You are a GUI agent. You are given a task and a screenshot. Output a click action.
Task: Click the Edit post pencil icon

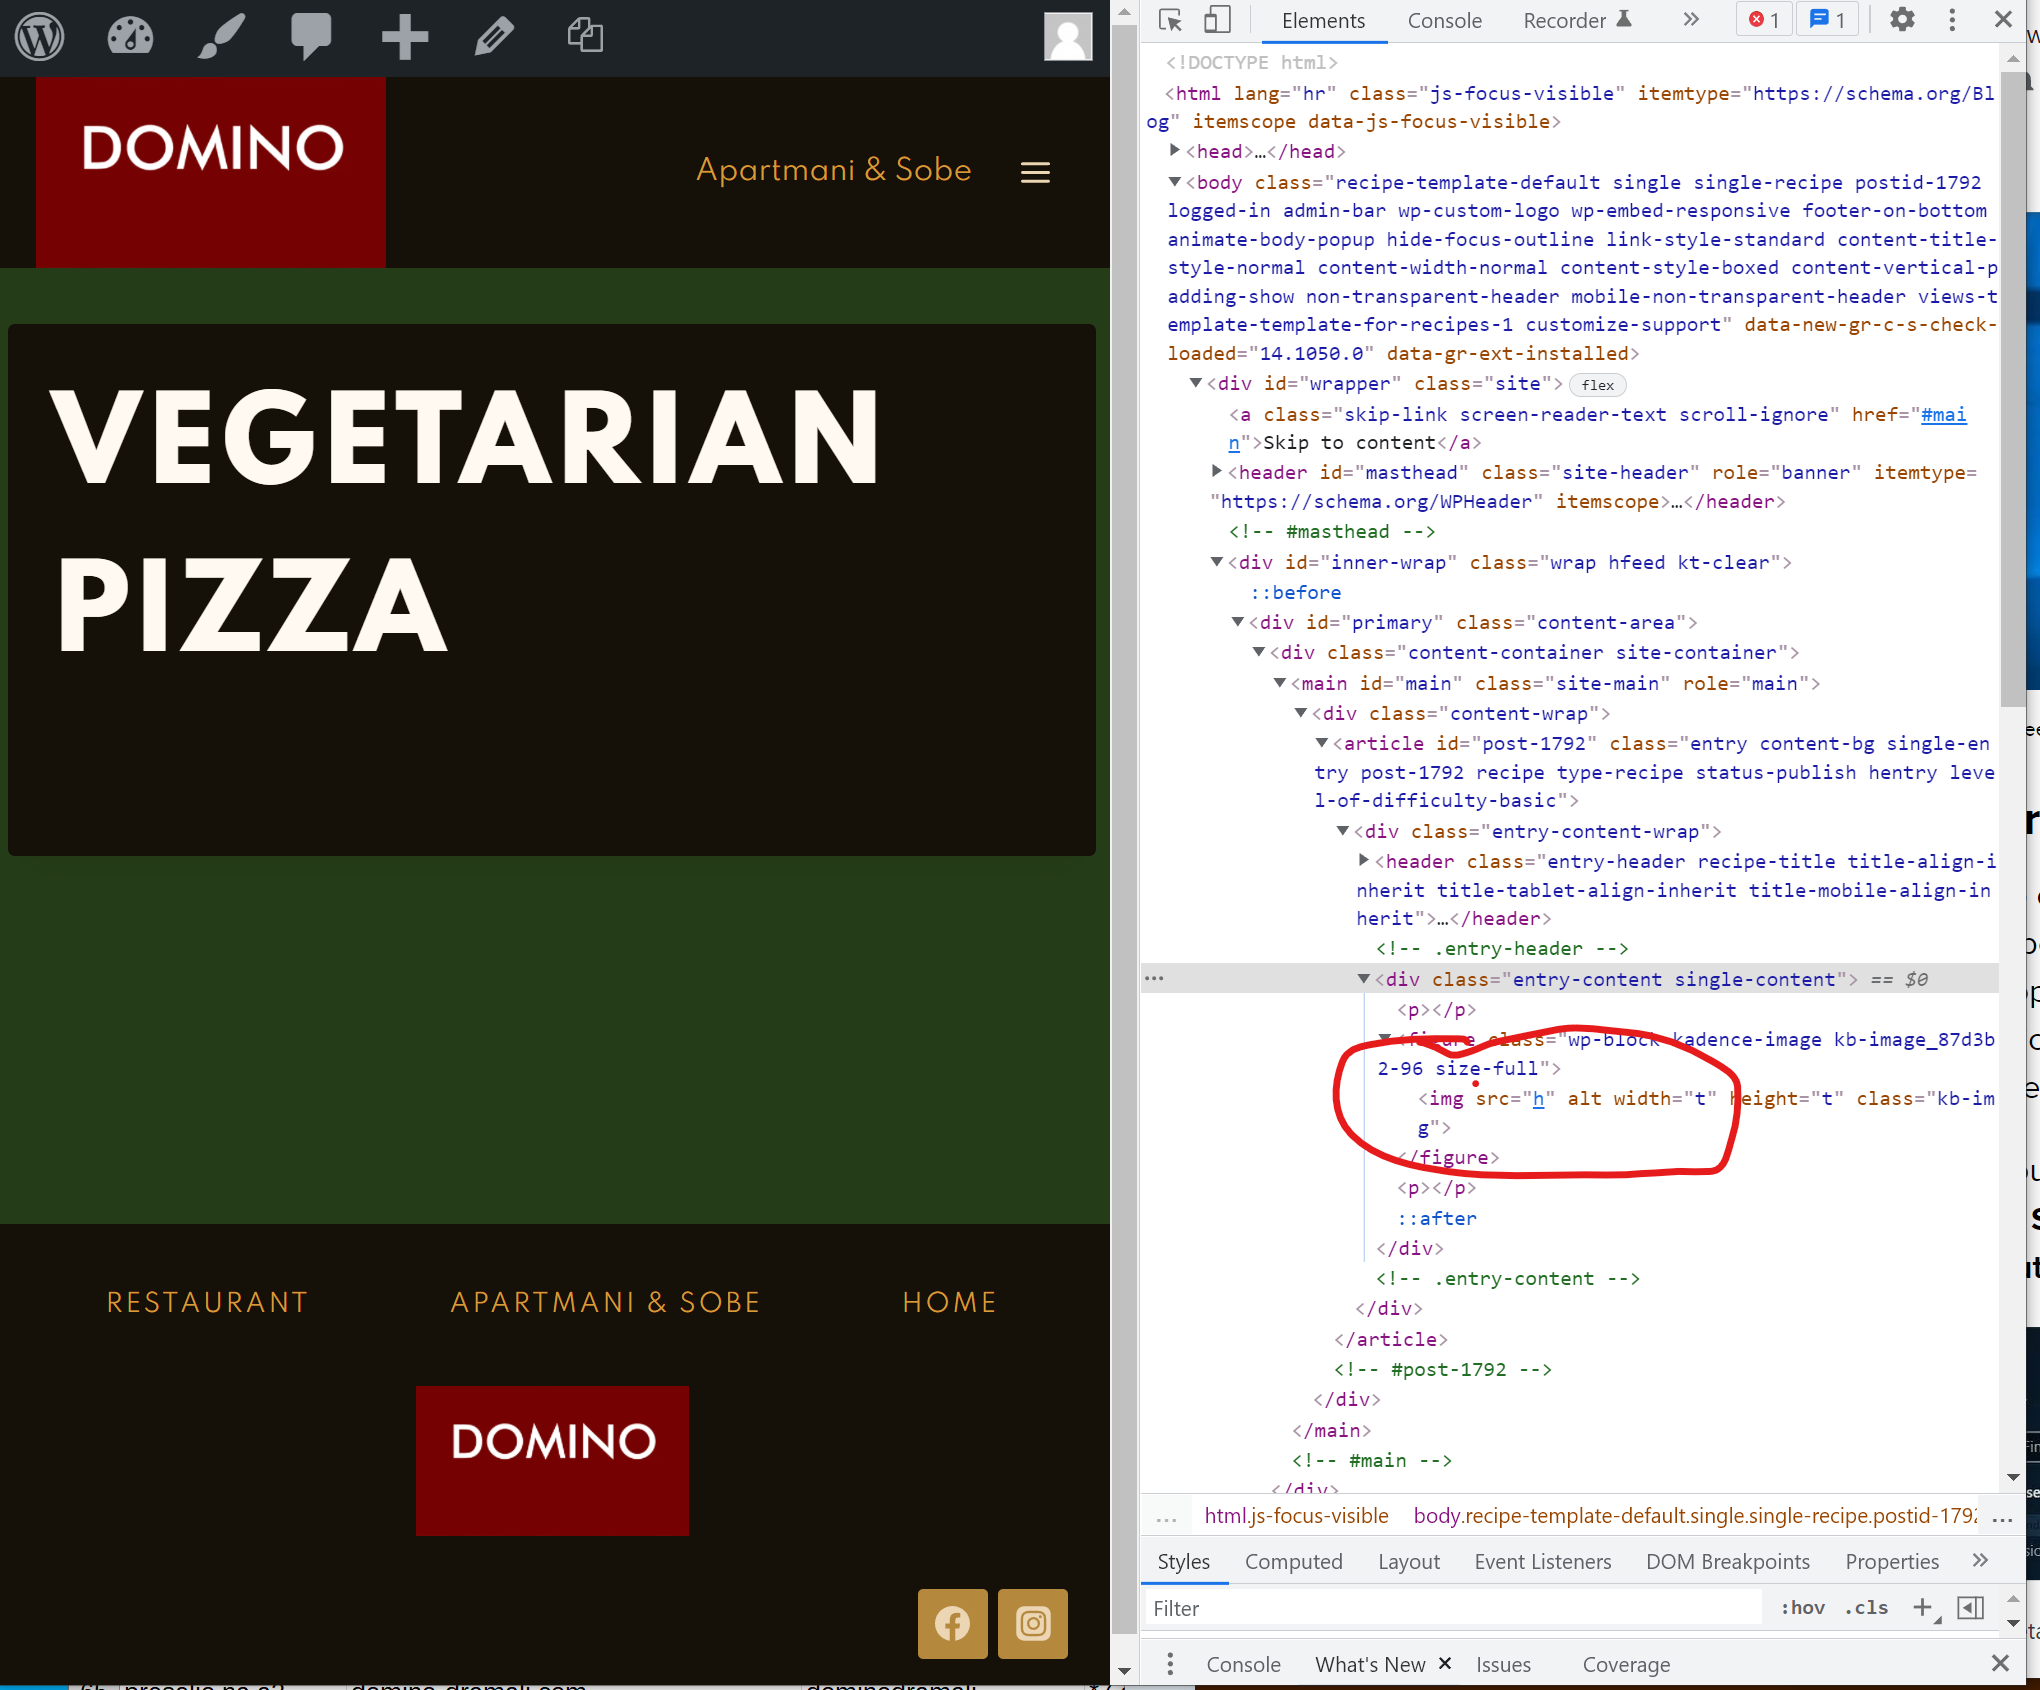pos(494,36)
